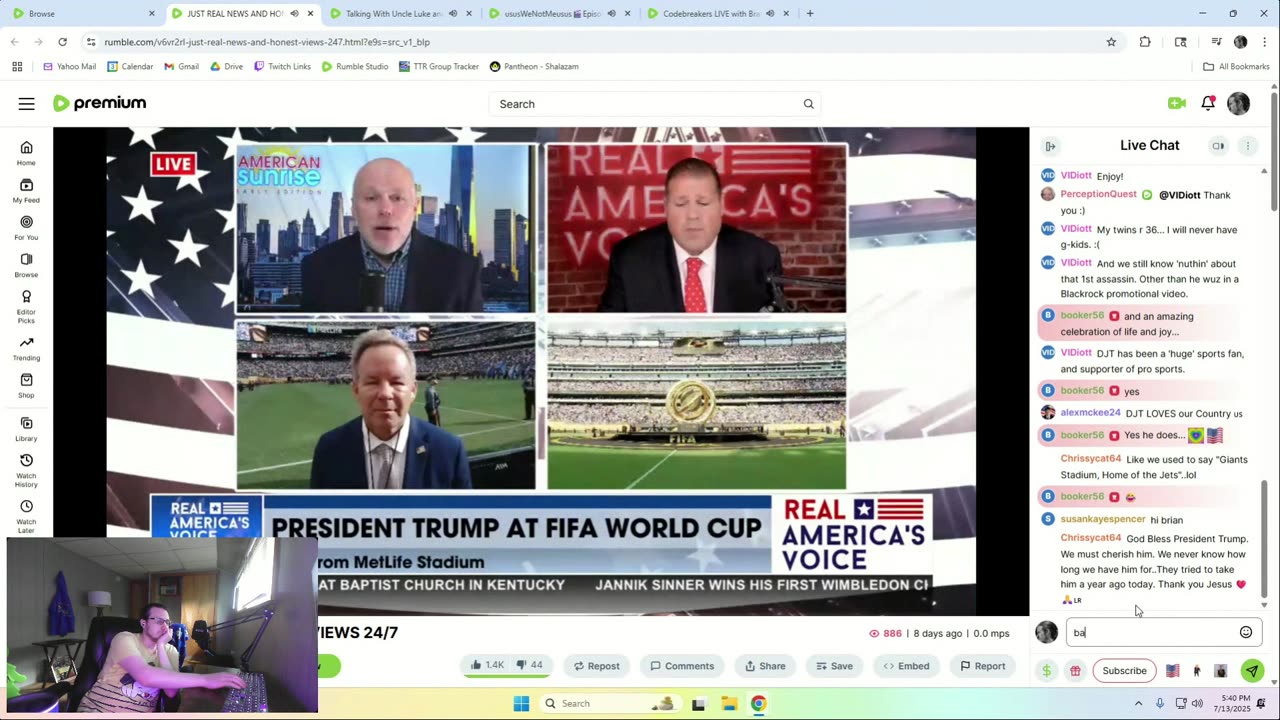
Task: Mute the Codebreakers LIVE tab audio
Action: tap(769, 14)
